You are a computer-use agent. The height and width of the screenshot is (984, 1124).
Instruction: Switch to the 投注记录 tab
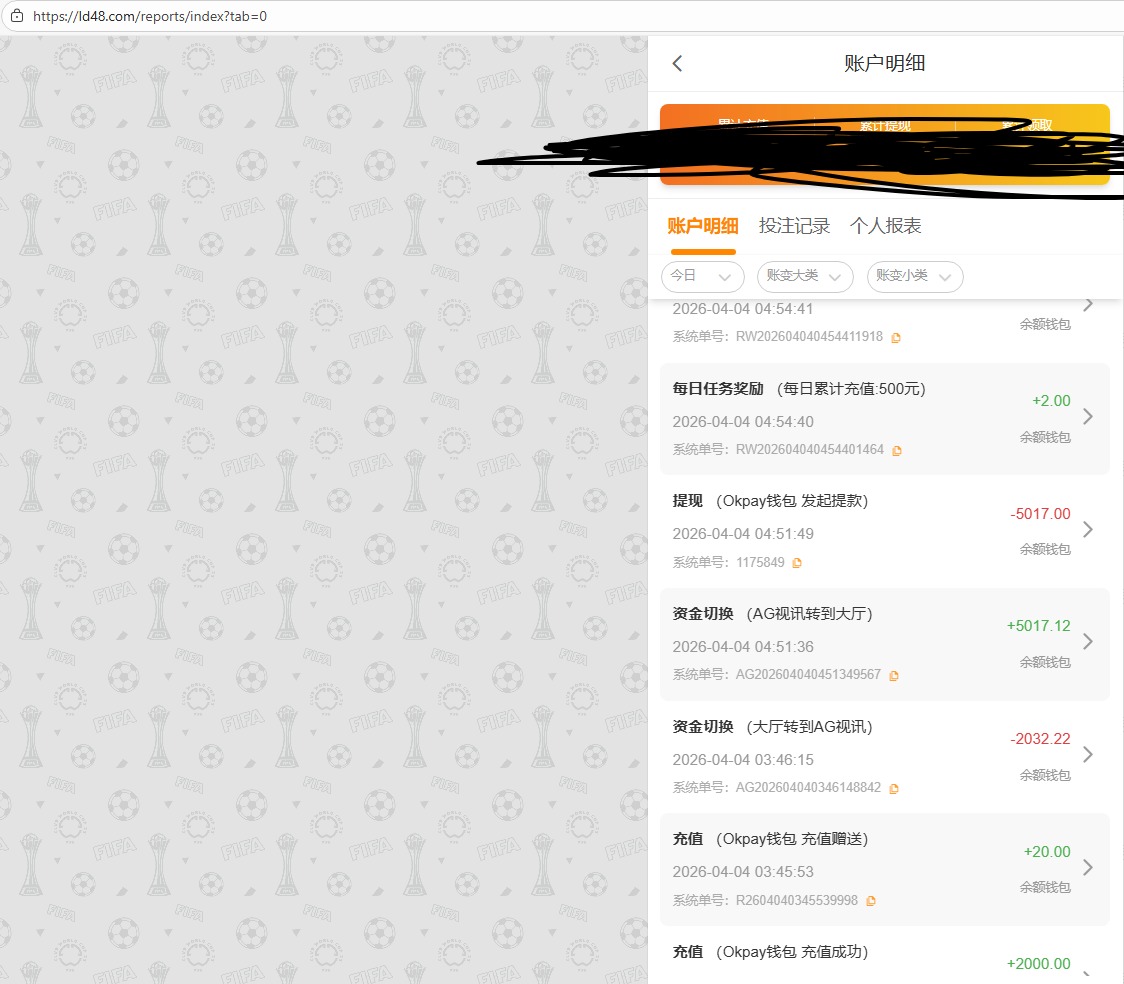794,226
